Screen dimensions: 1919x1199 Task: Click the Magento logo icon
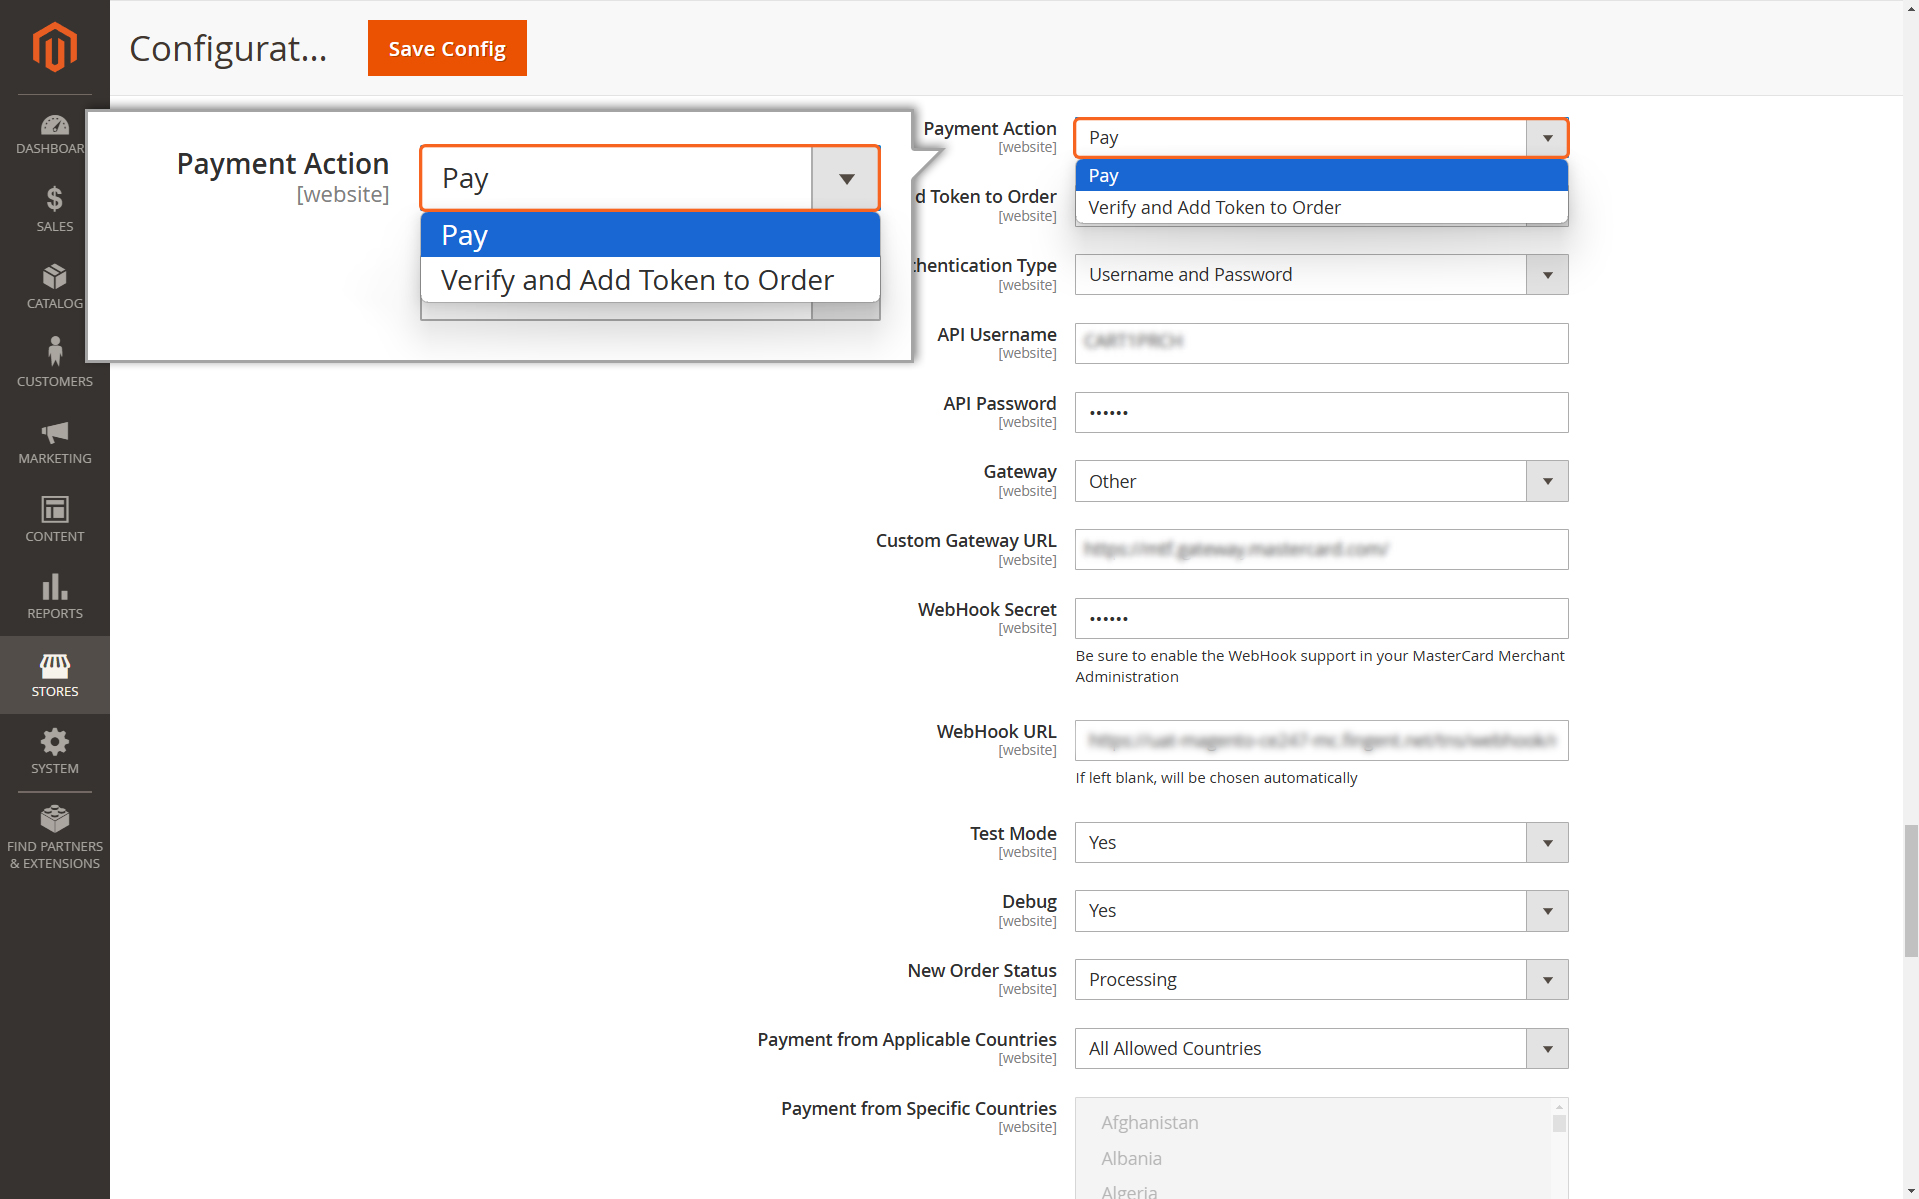click(x=55, y=47)
